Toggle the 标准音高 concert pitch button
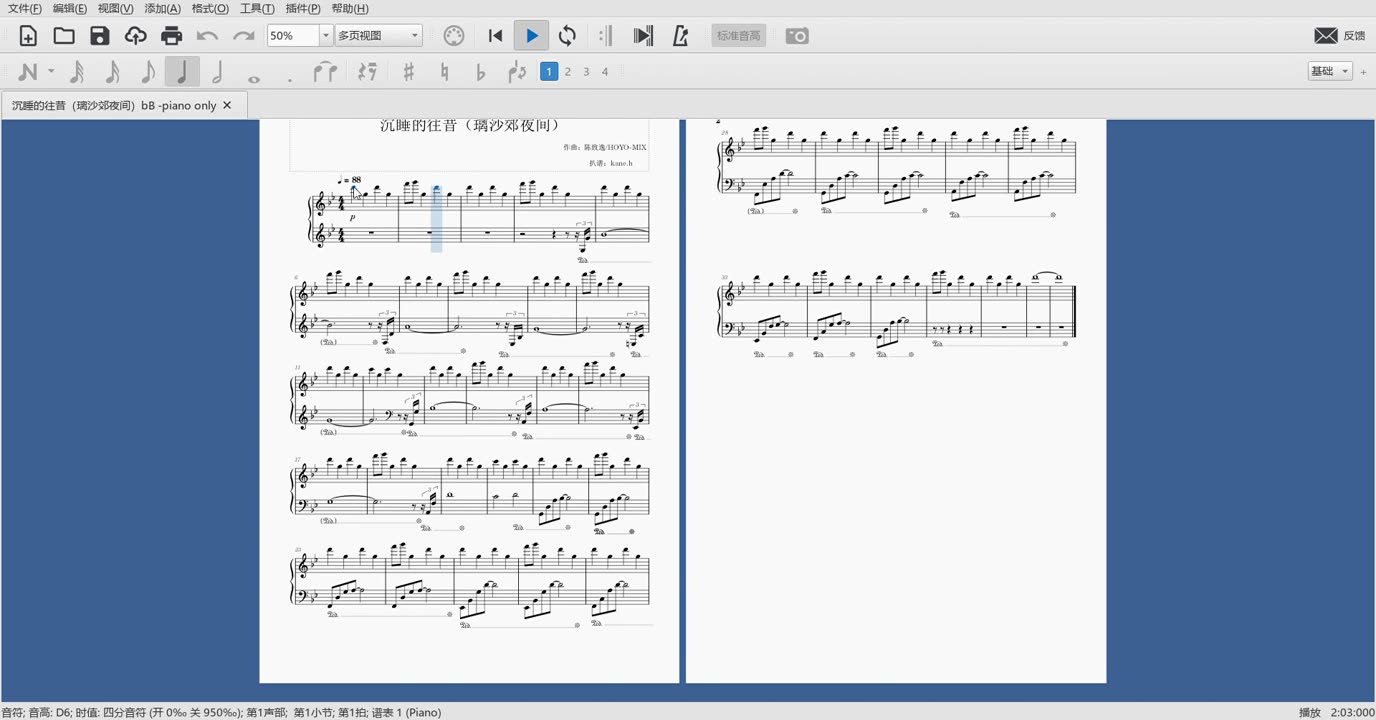Viewport: 1376px width, 720px height. pyautogui.click(x=738, y=36)
